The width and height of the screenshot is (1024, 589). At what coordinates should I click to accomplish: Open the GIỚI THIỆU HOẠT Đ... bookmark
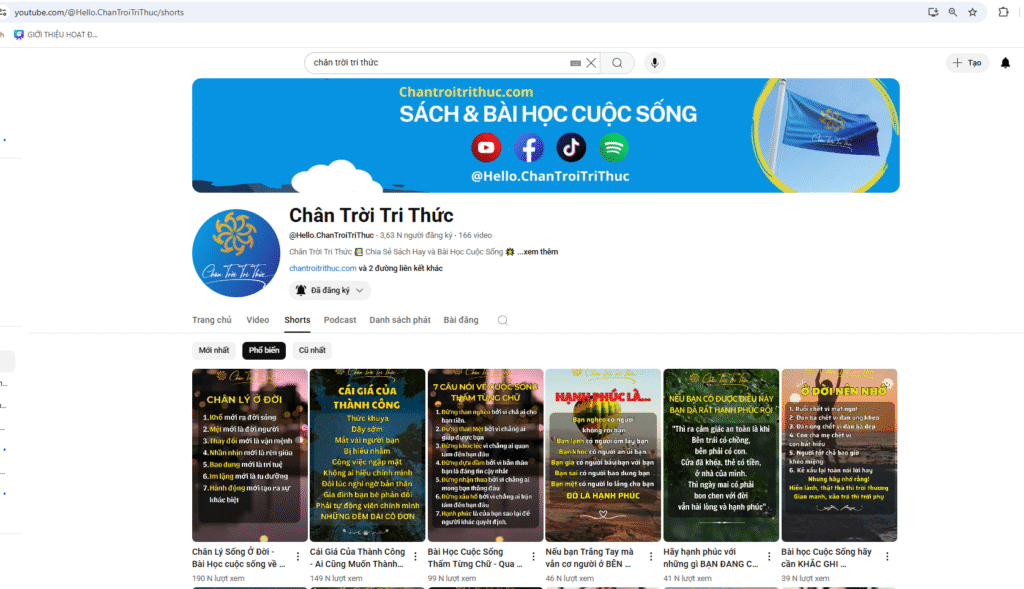click(x=56, y=35)
